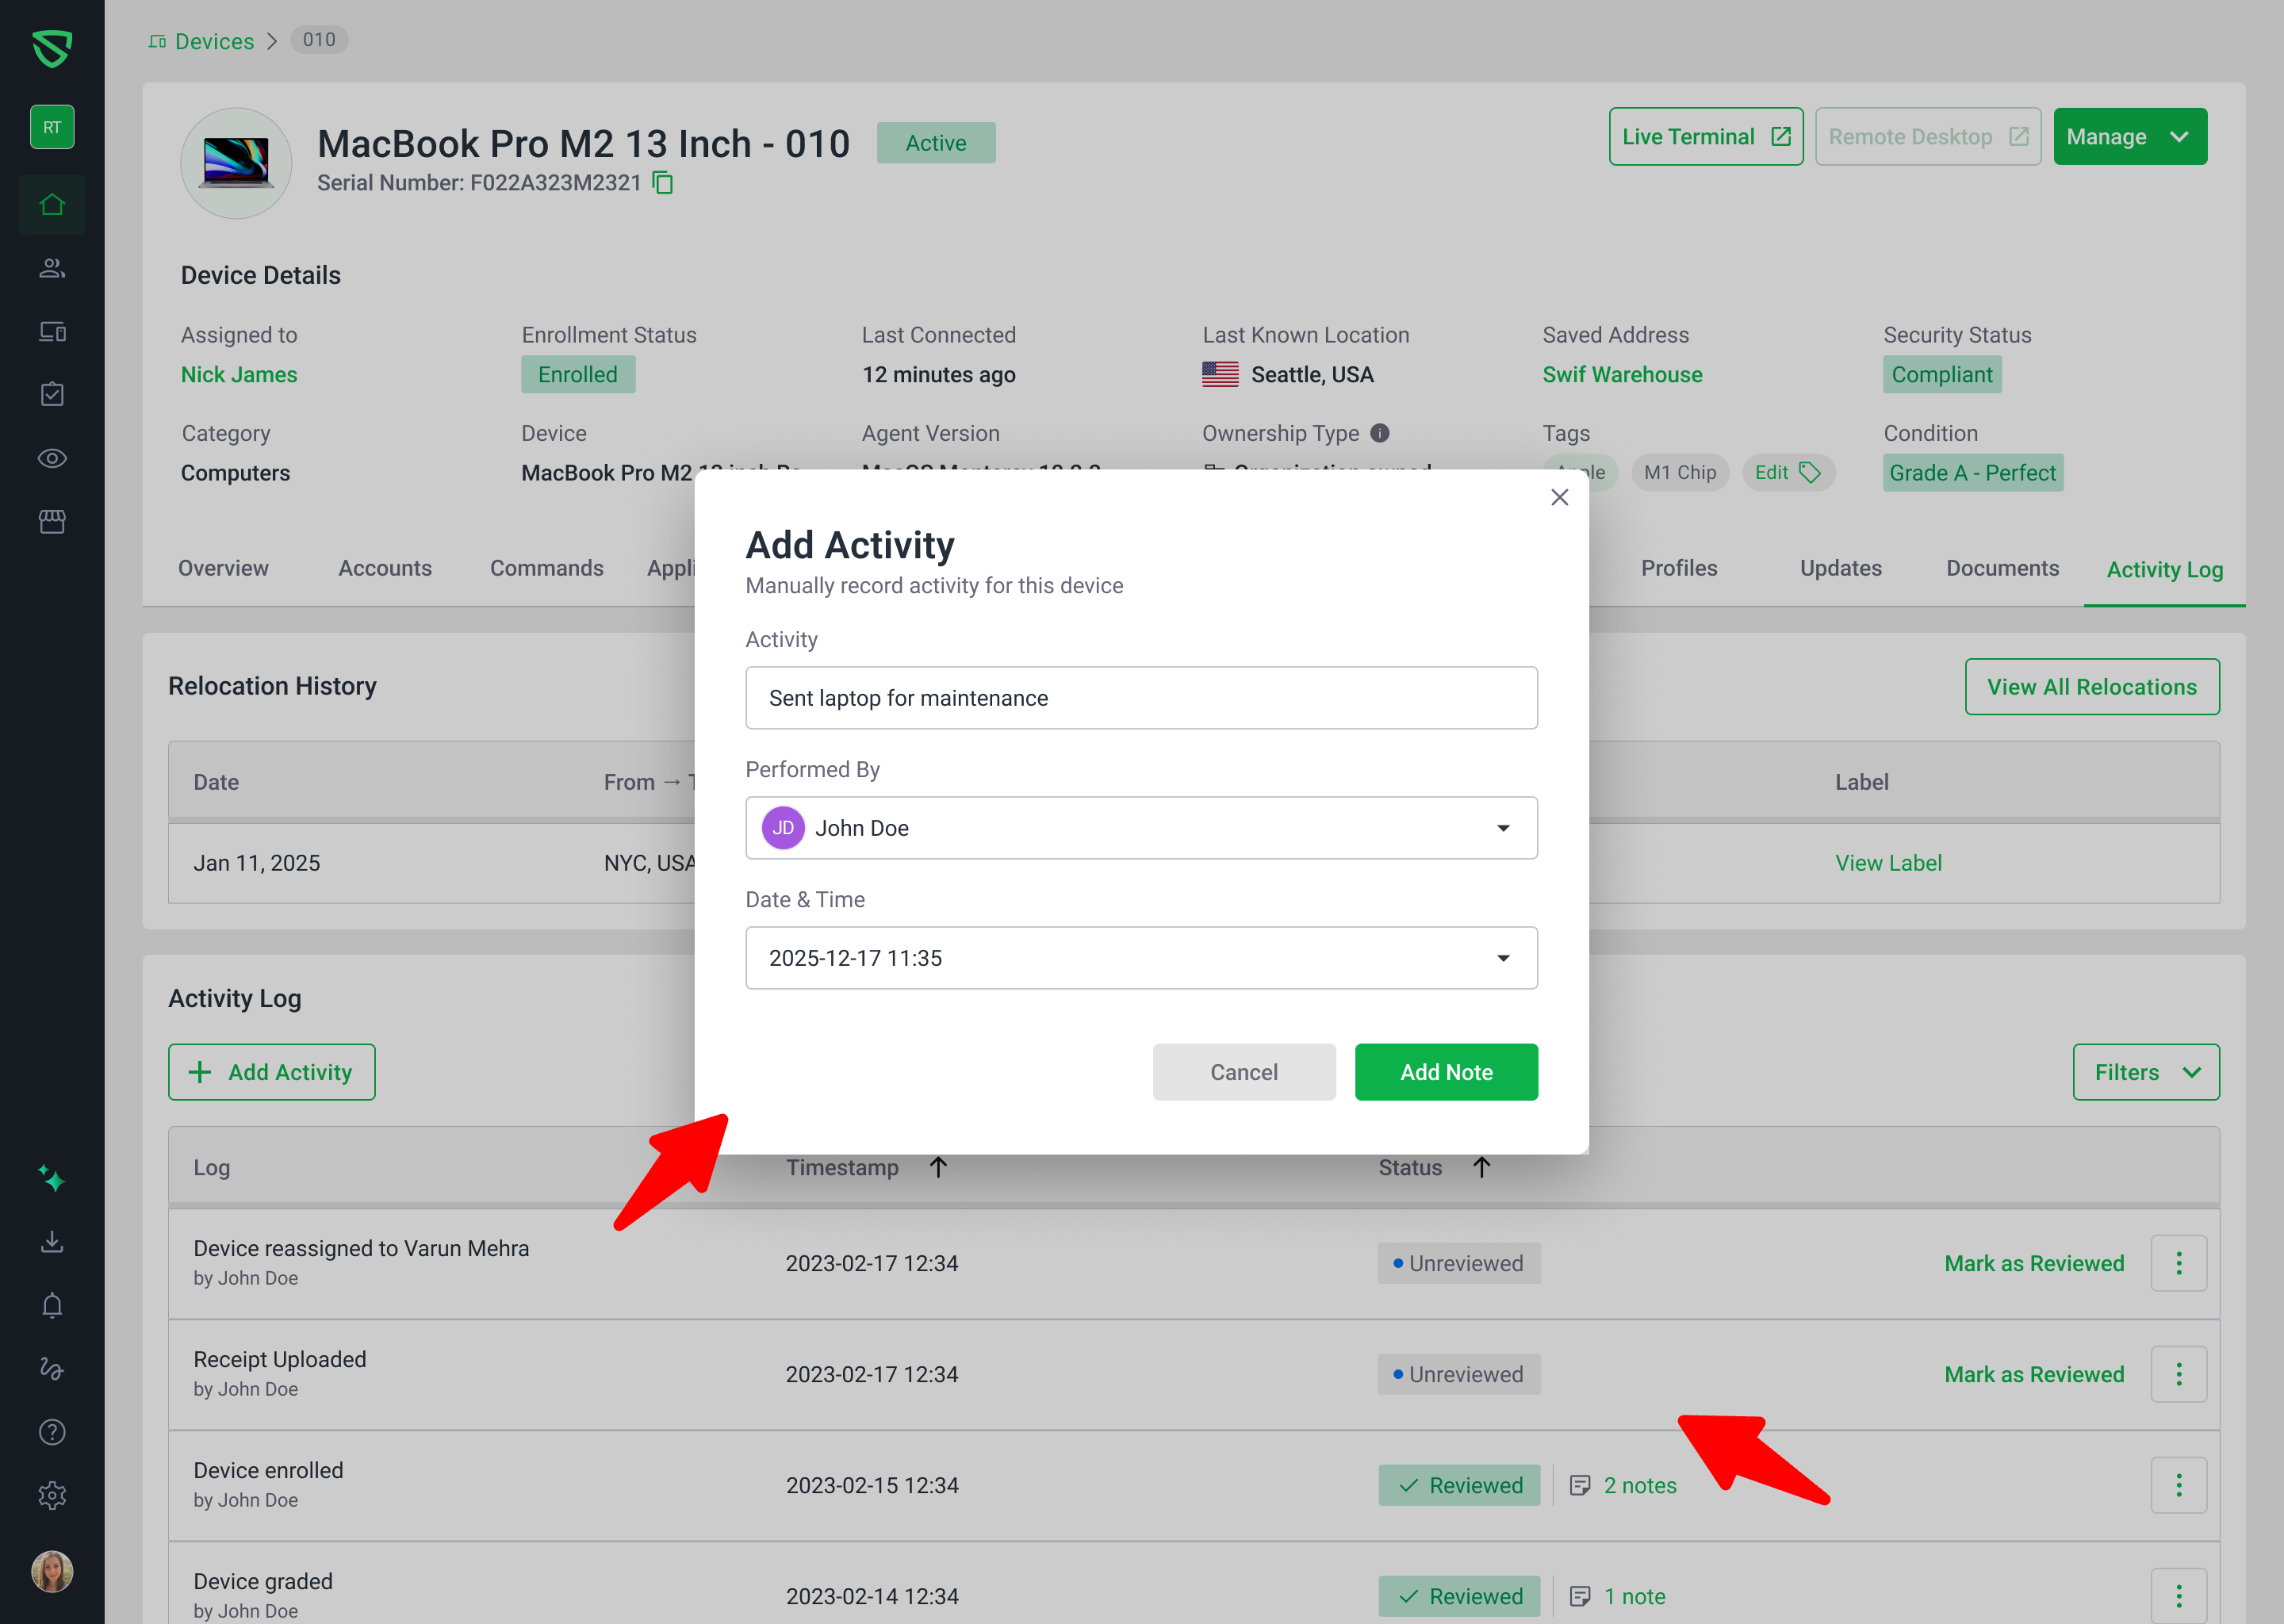Open notifications bell in sidebar
Screen dimensions: 2284x1624
(52, 1305)
